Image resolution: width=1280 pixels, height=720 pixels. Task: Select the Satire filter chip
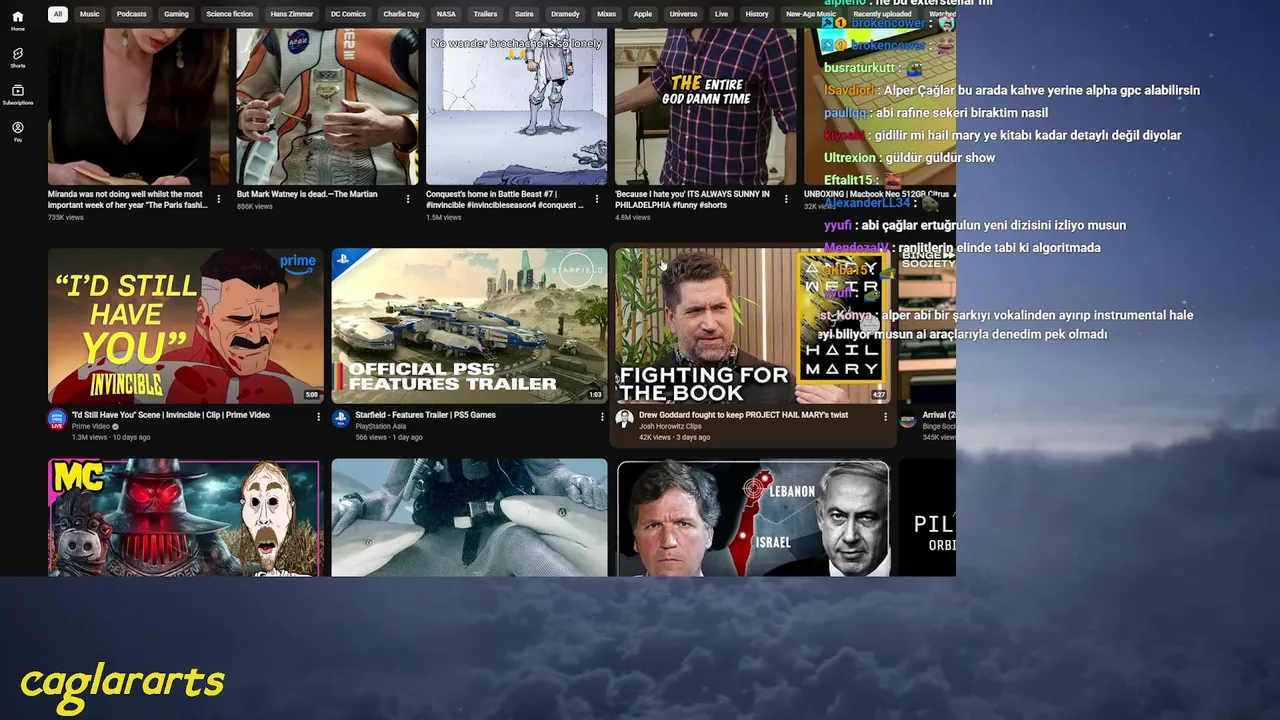(524, 14)
